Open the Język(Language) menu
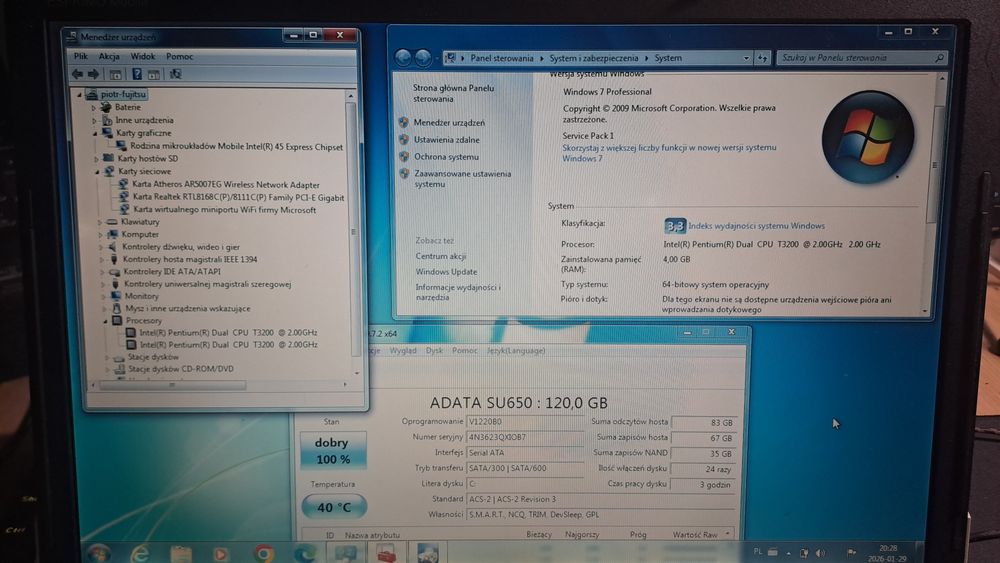The image size is (1000, 563). click(516, 351)
